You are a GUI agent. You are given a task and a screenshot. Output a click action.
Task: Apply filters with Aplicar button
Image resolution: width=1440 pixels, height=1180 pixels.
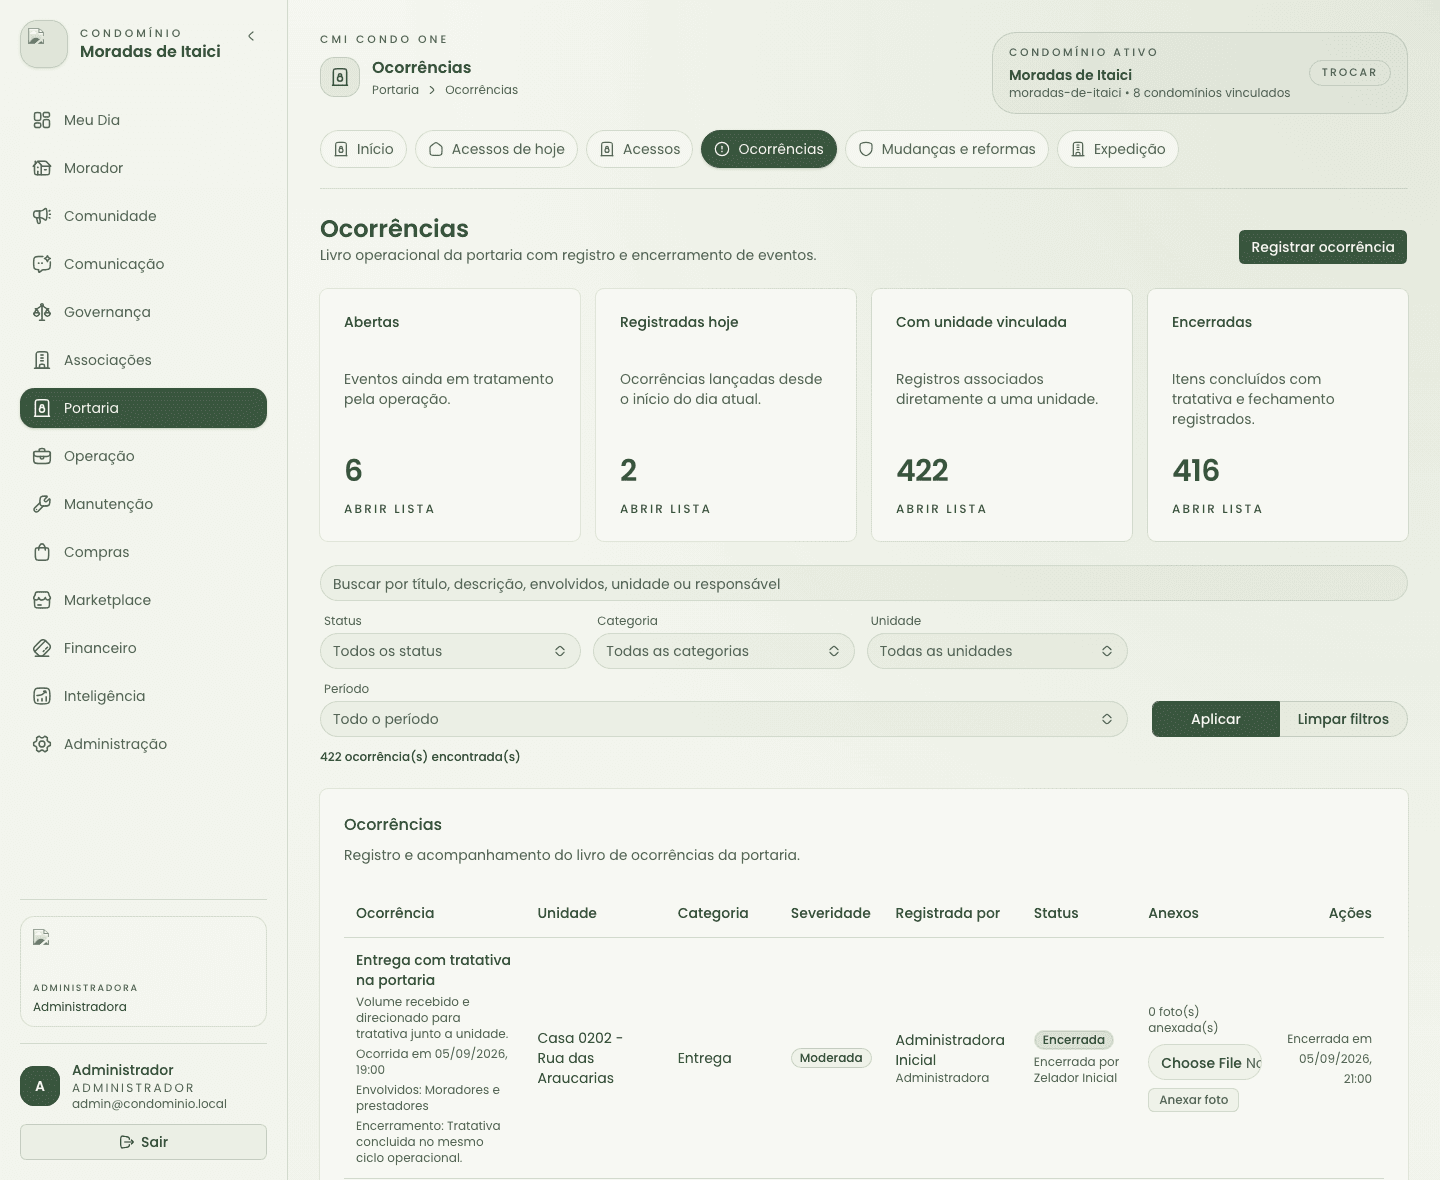1216,719
